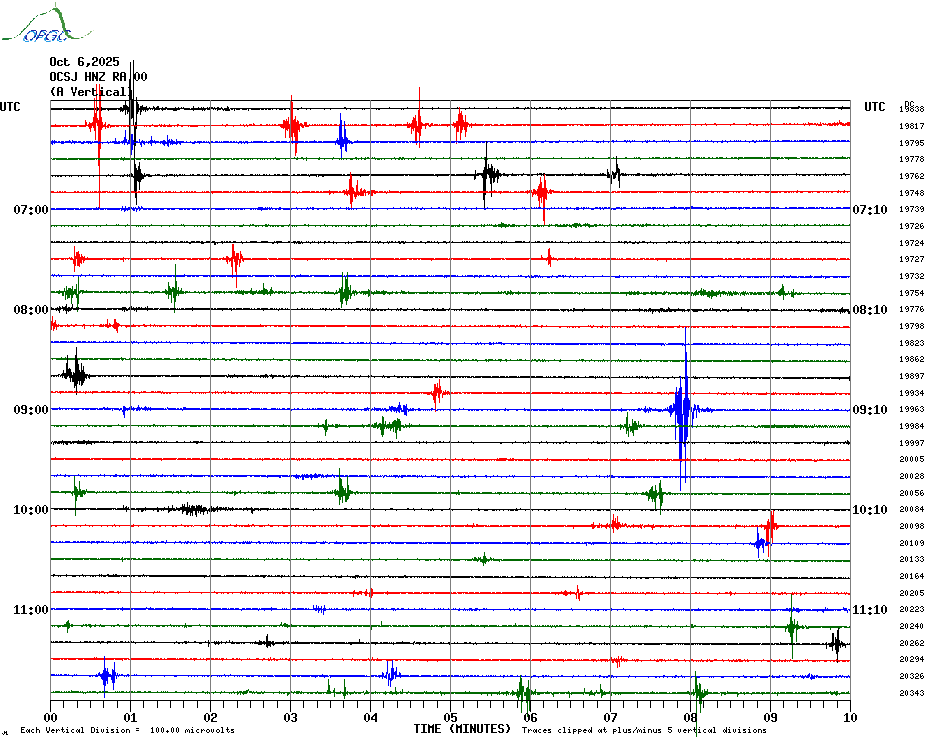930x744 pixels.
Task: Click the 09:10 label on right edge
Action: coord(869,410)
